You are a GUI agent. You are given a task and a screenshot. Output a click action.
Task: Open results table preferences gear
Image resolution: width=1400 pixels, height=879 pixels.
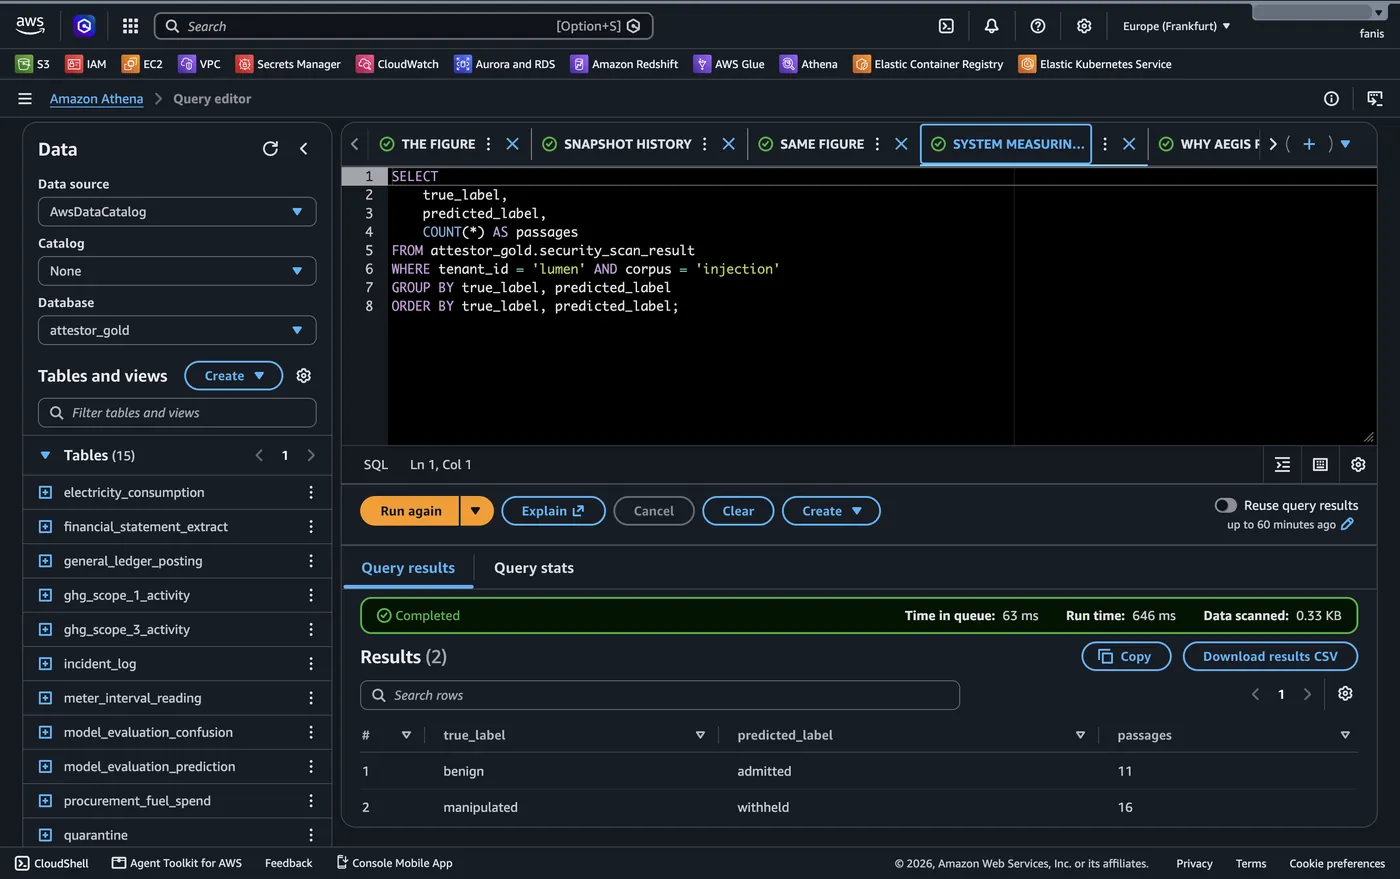tap(1345, 694)
